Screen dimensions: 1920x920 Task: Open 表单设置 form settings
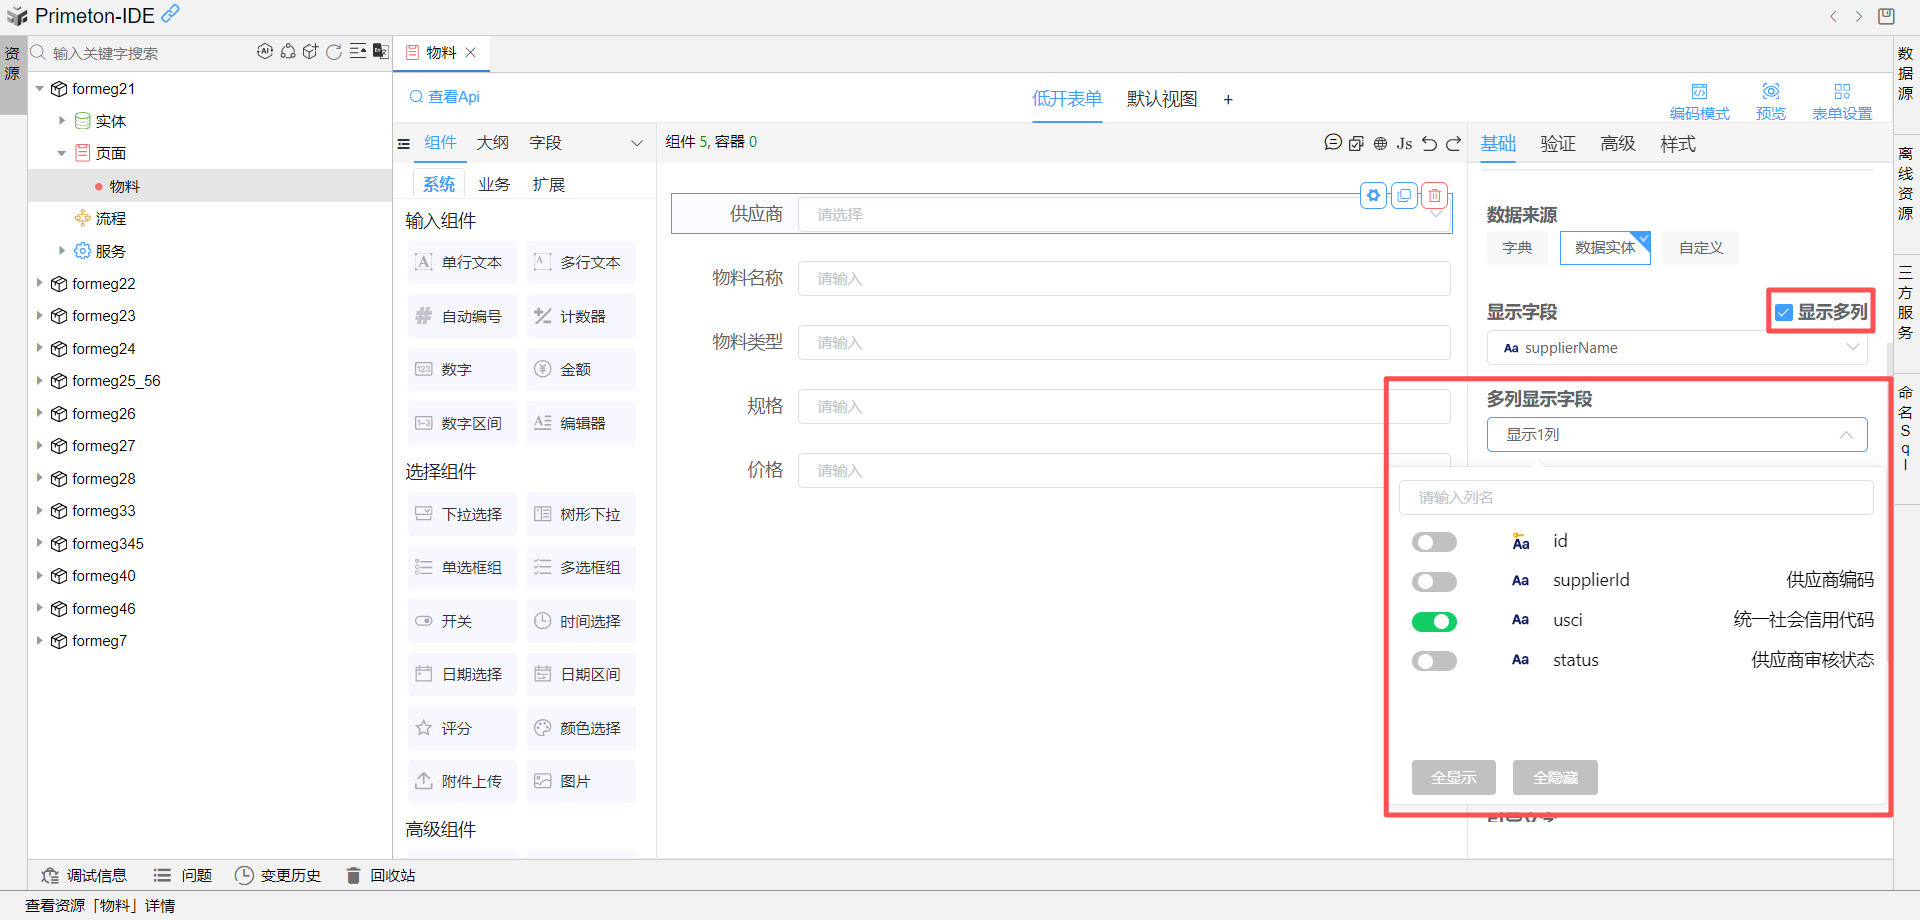click(1842, 101)
